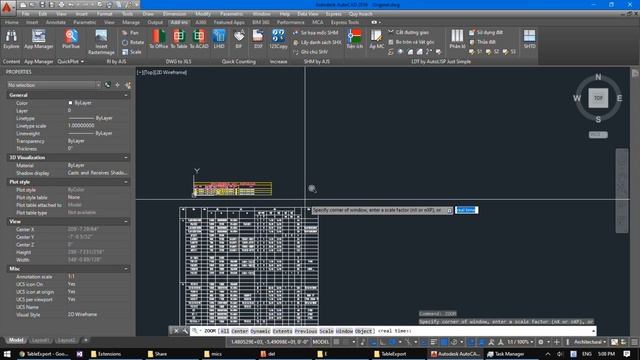Click the To ACAD import icon
640x360 pixels.
199,39
